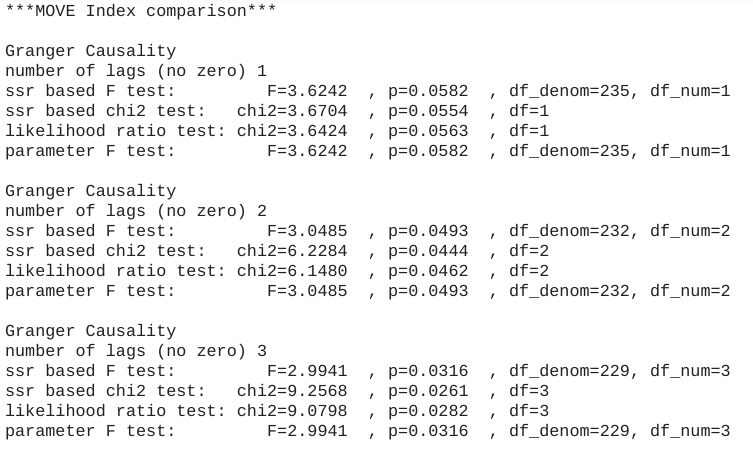Click the p=0.0282 value
The width and height of the screenshot is (753, 454).
(x=427, y=411)
